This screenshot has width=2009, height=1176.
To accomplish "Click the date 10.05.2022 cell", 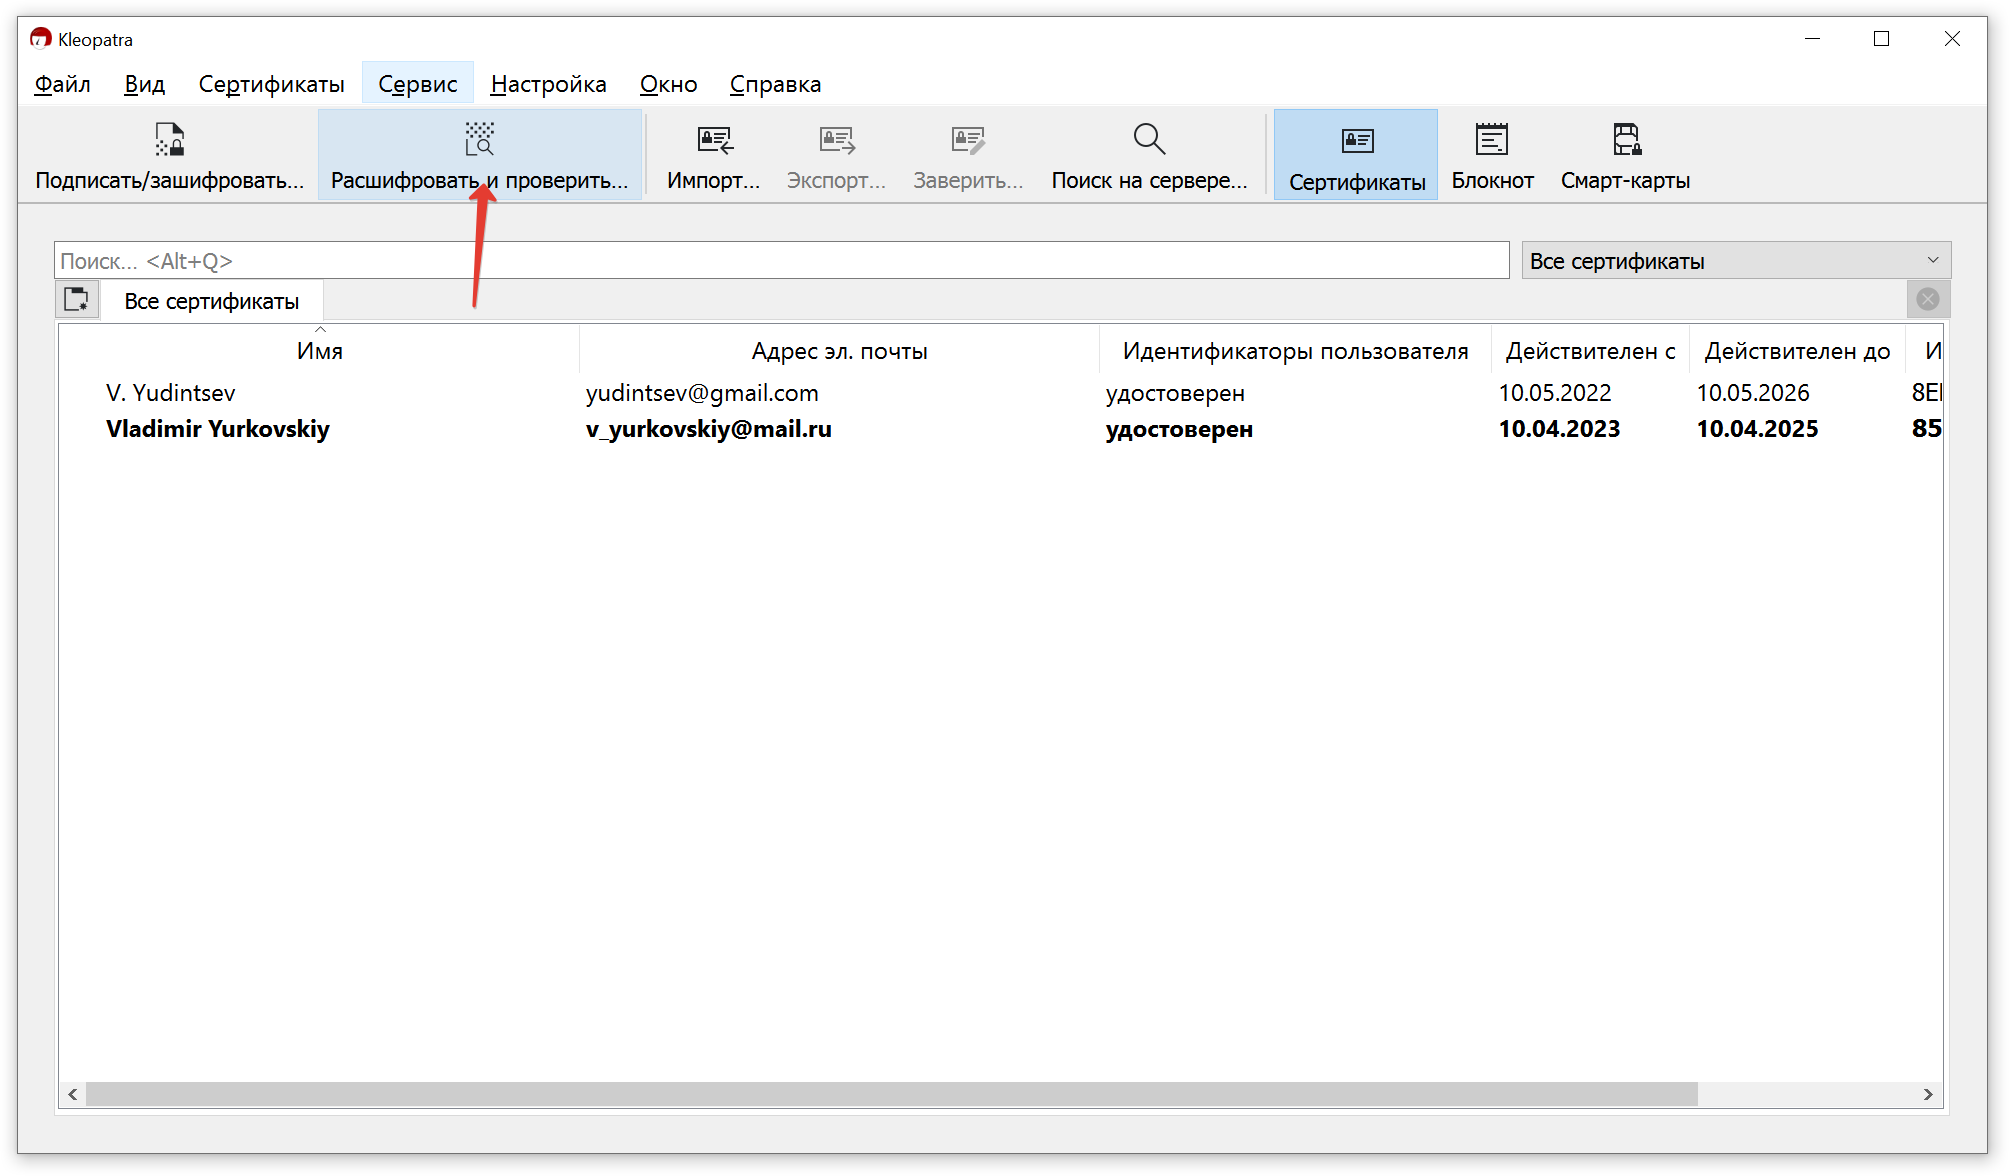I will (x=1555, y=393).
